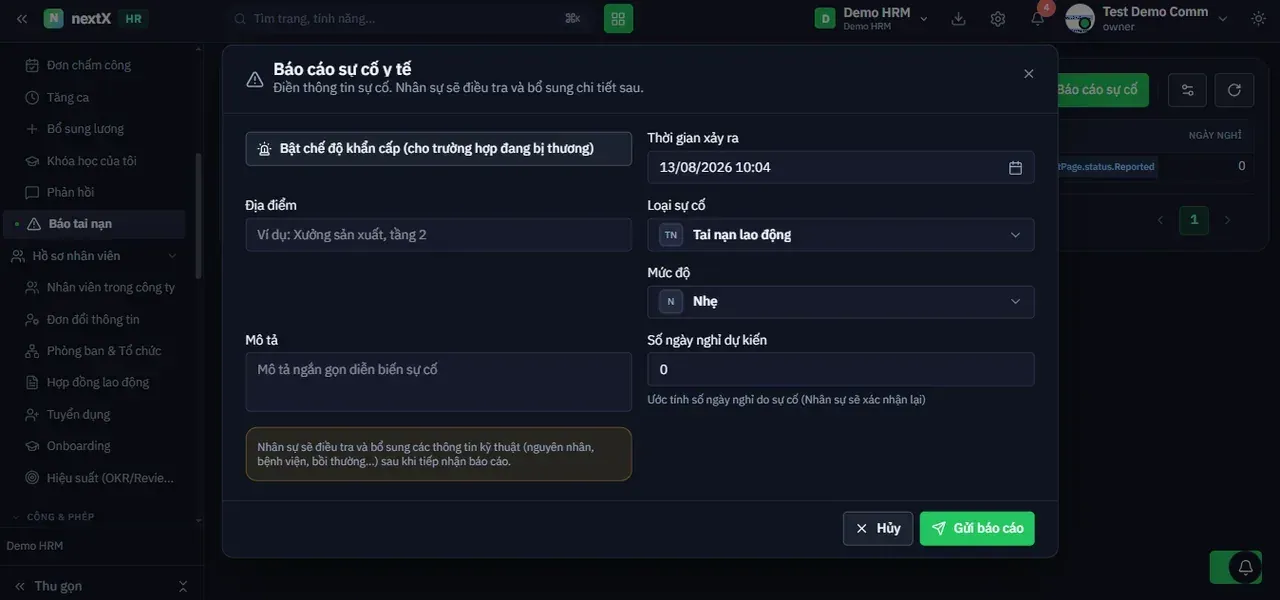
Task: Click the refresh icon behind the dialog
Action: point(1234,90)
